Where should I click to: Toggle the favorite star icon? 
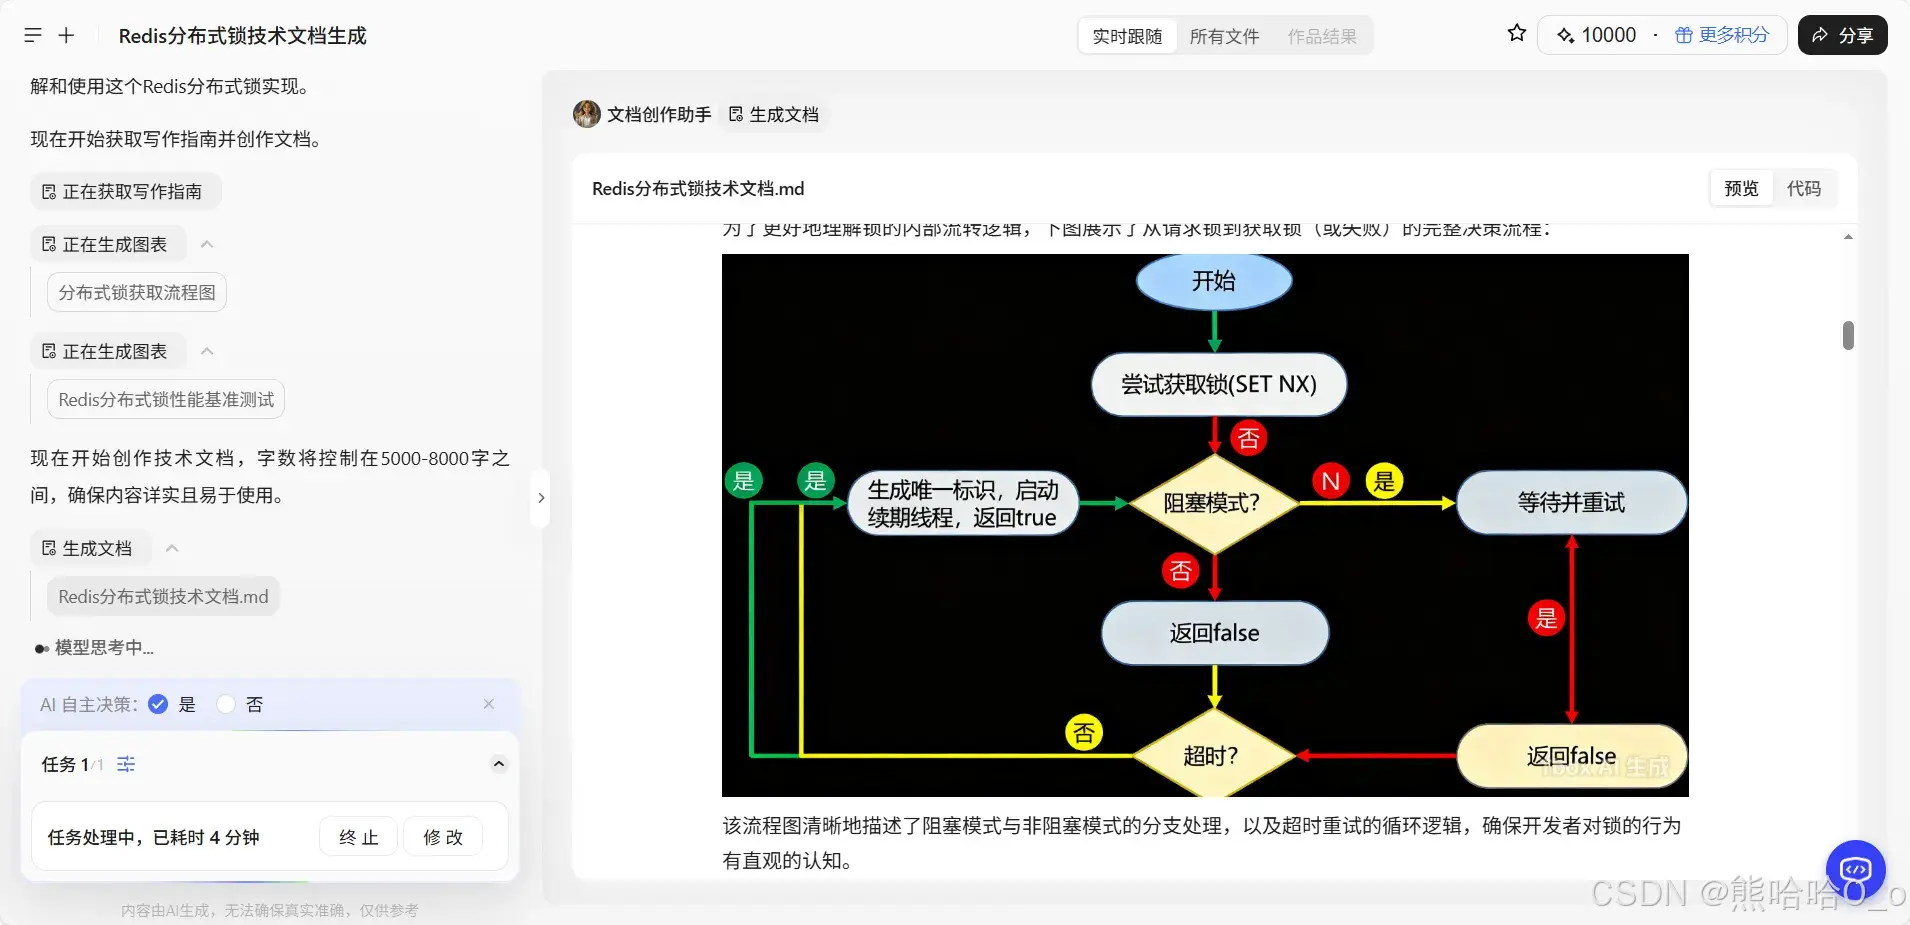point(1515,33)
